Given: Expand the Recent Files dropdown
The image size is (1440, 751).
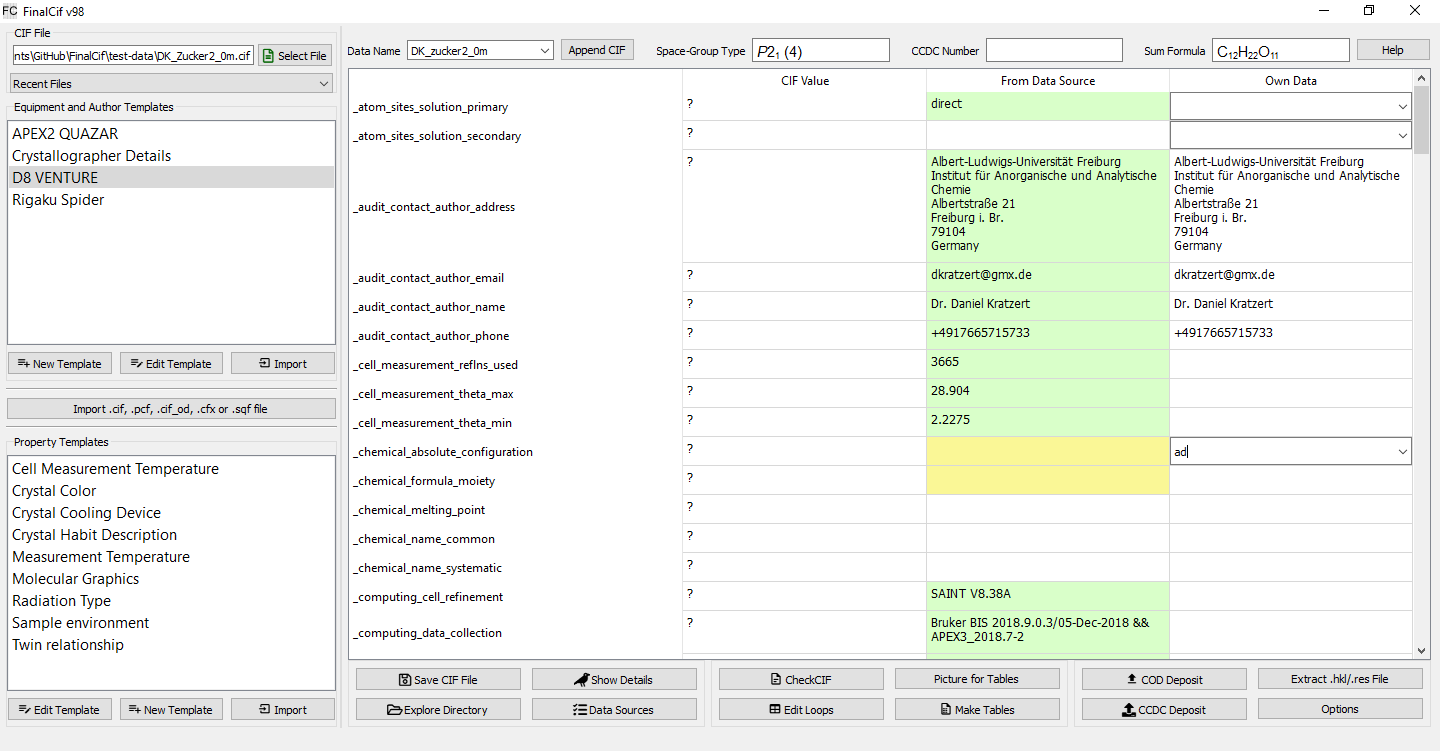Looking at the screenshot, I should point(170,84).
